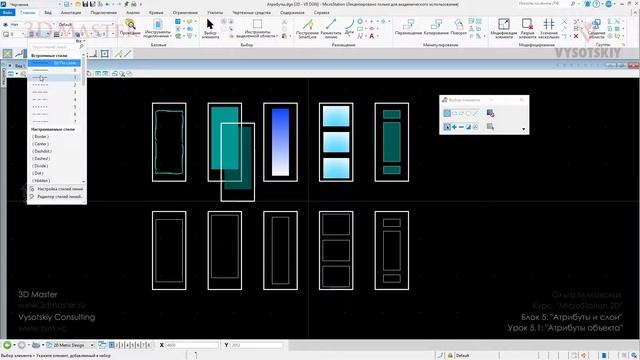Switch to the Аннотация ribbon tab

point(71,13)
